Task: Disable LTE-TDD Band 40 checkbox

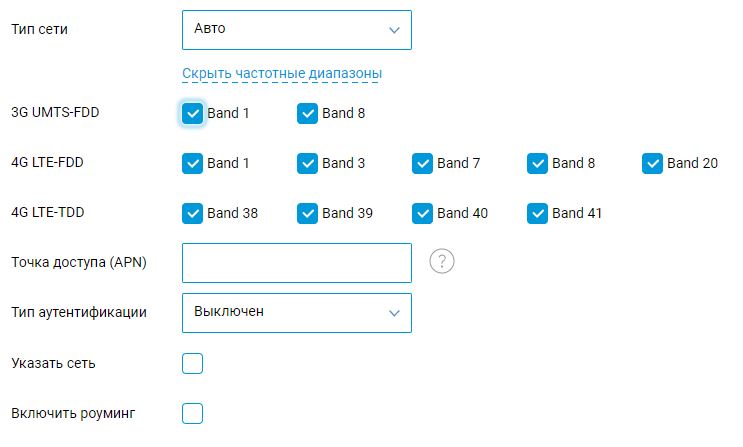Action: (x=422, y=214)
